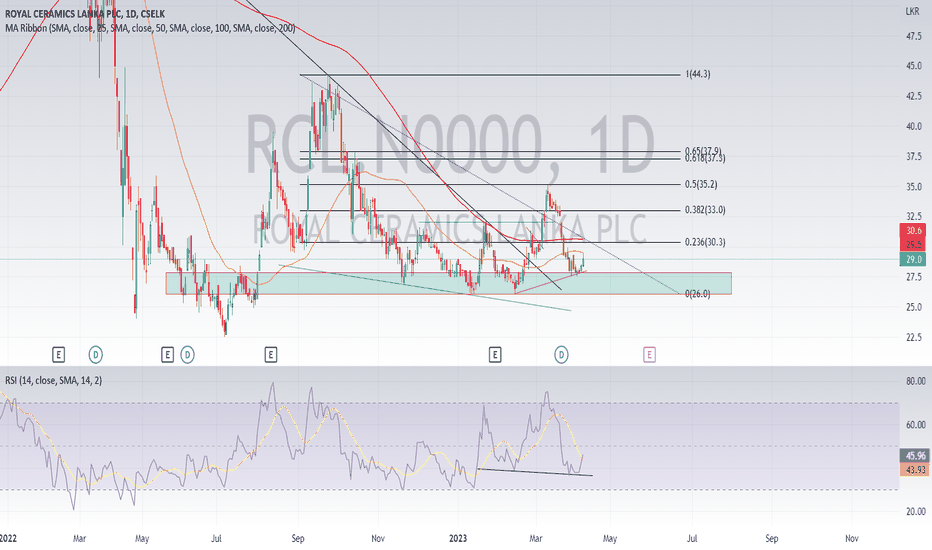Click the ROYAL CERAMICS LANKA PLC symbol title
This screenshot has width=932, height=550.
pos(85,13)
